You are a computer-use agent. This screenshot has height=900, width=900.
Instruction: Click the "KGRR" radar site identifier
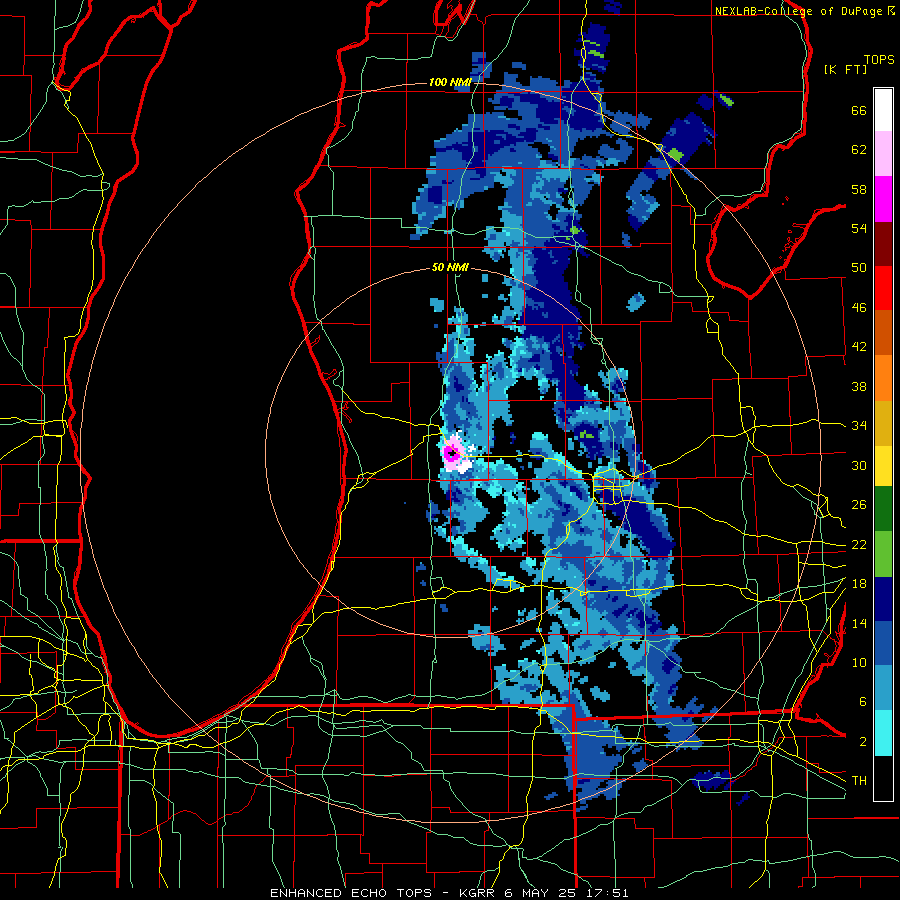(x=476, y=893)
